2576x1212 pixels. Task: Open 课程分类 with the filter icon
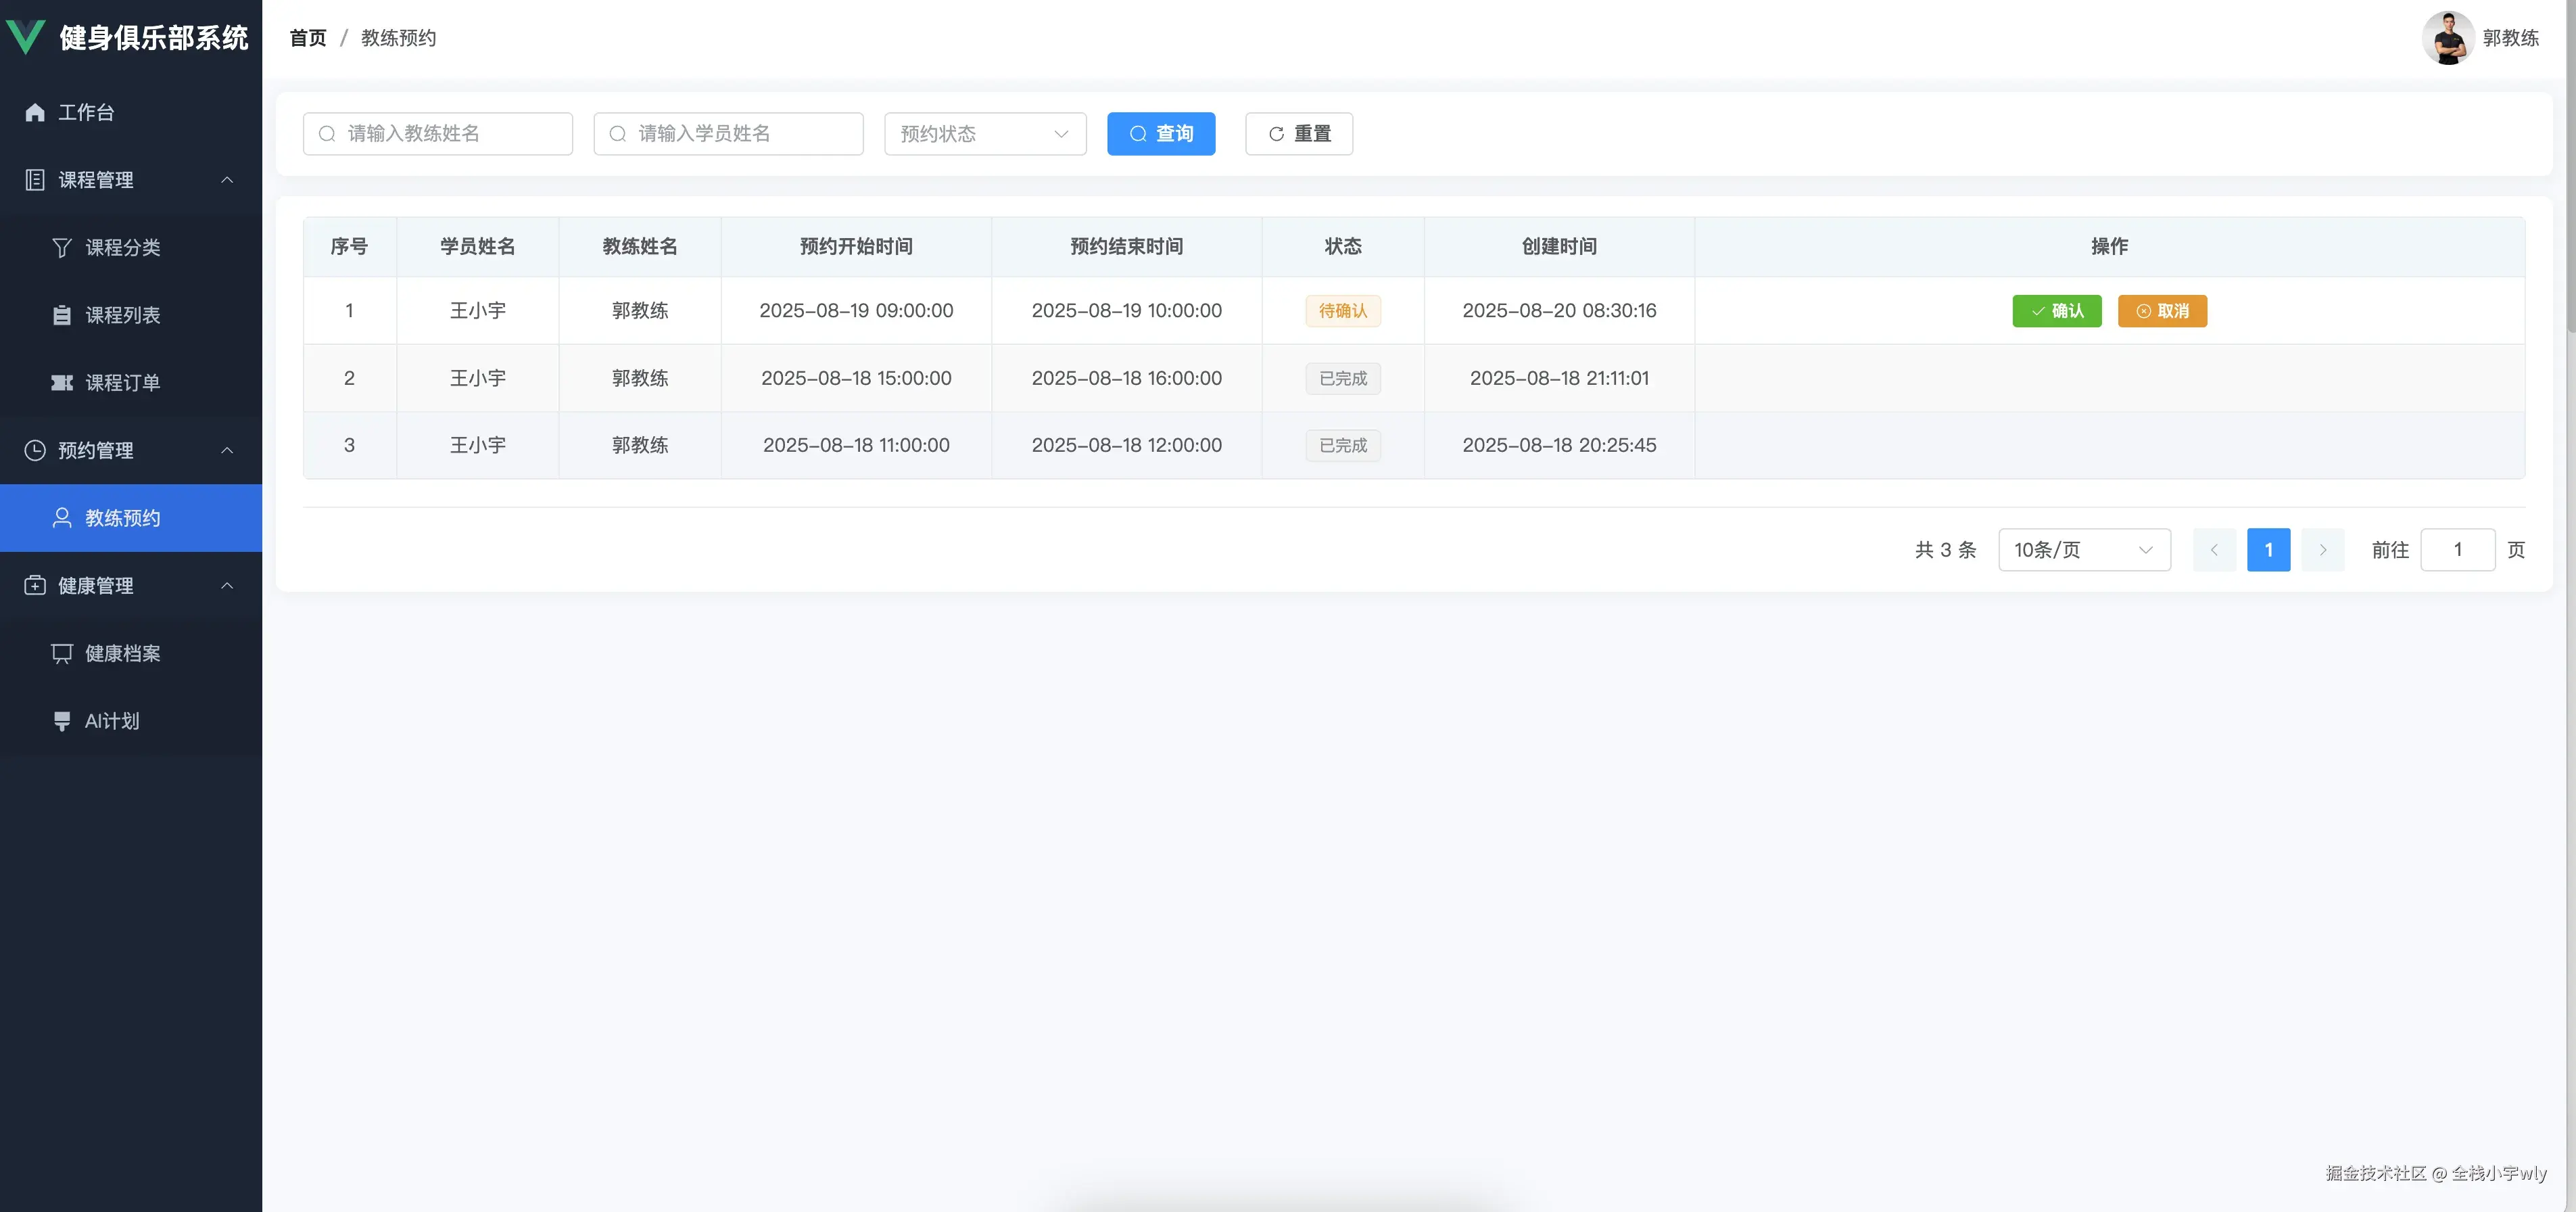click(122, 247)
